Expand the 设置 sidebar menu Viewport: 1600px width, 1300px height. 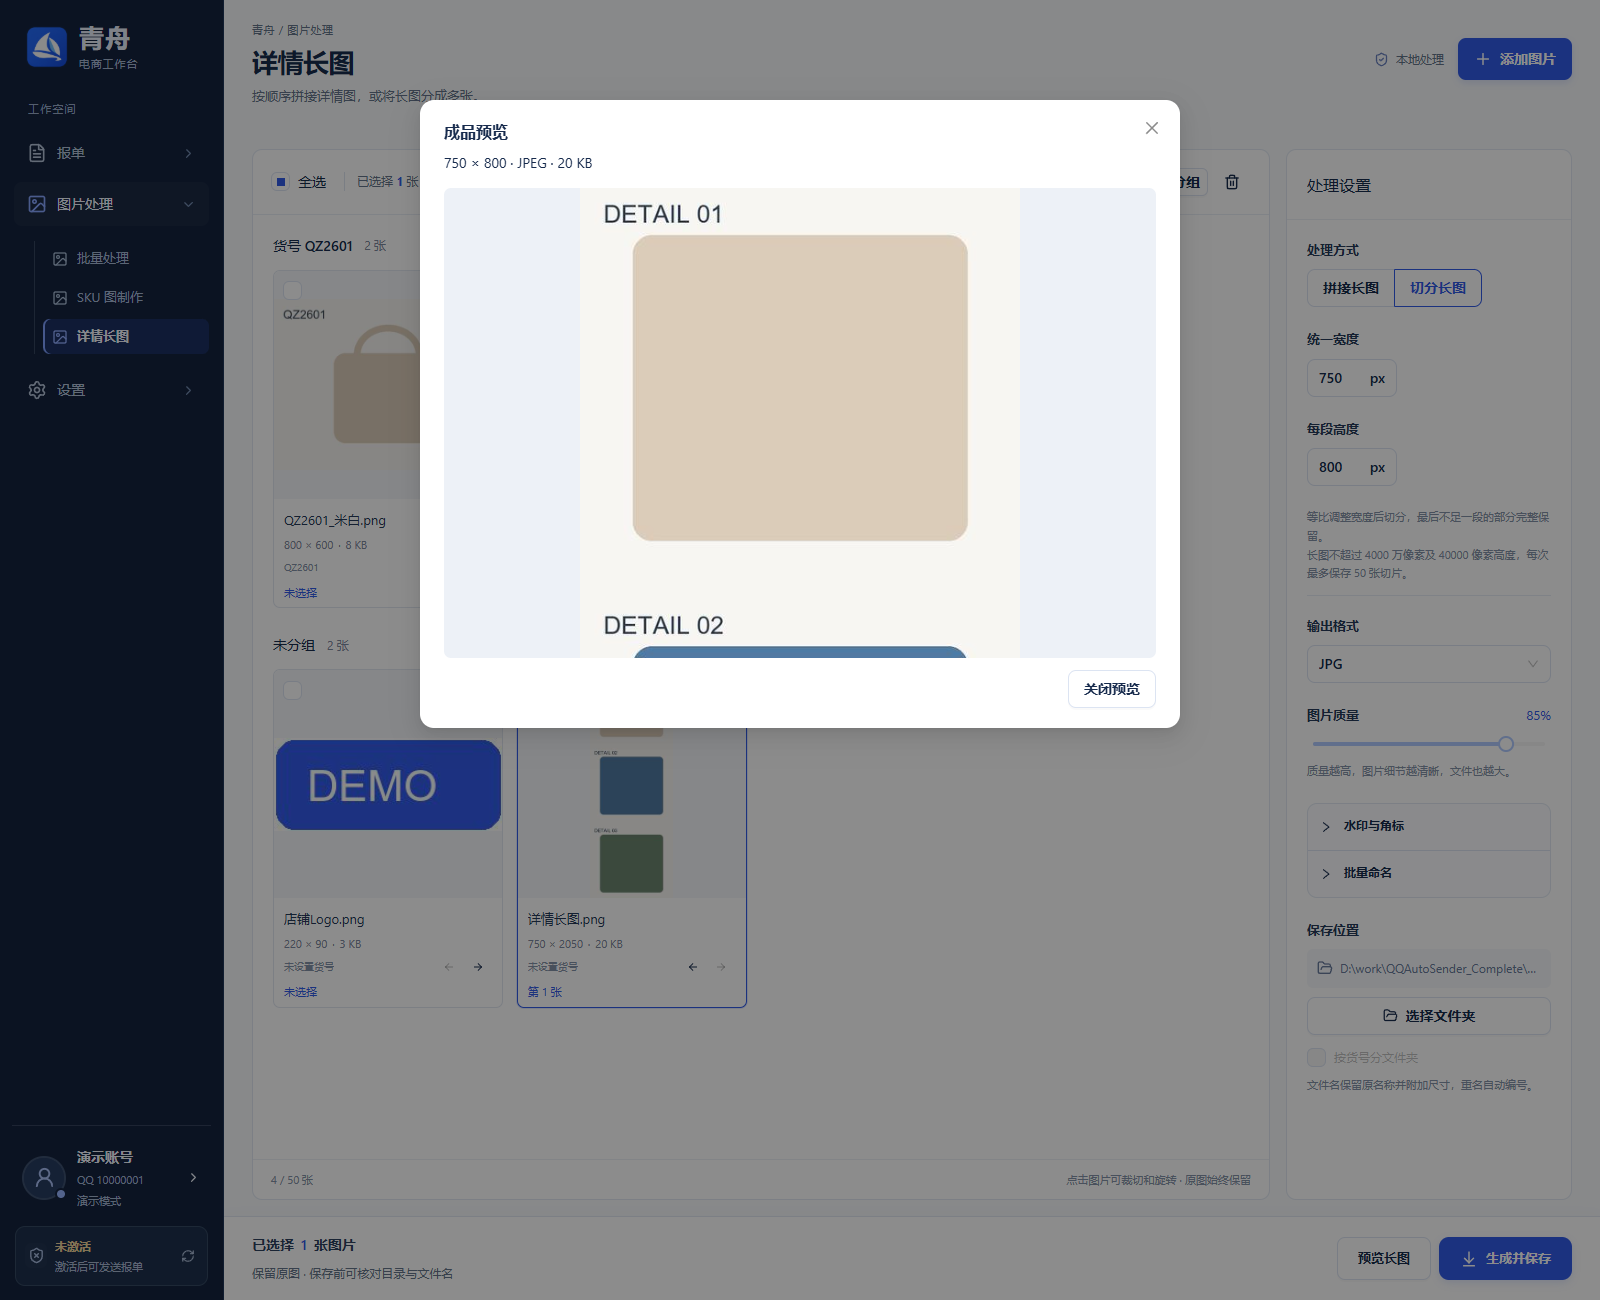[111, 390]
